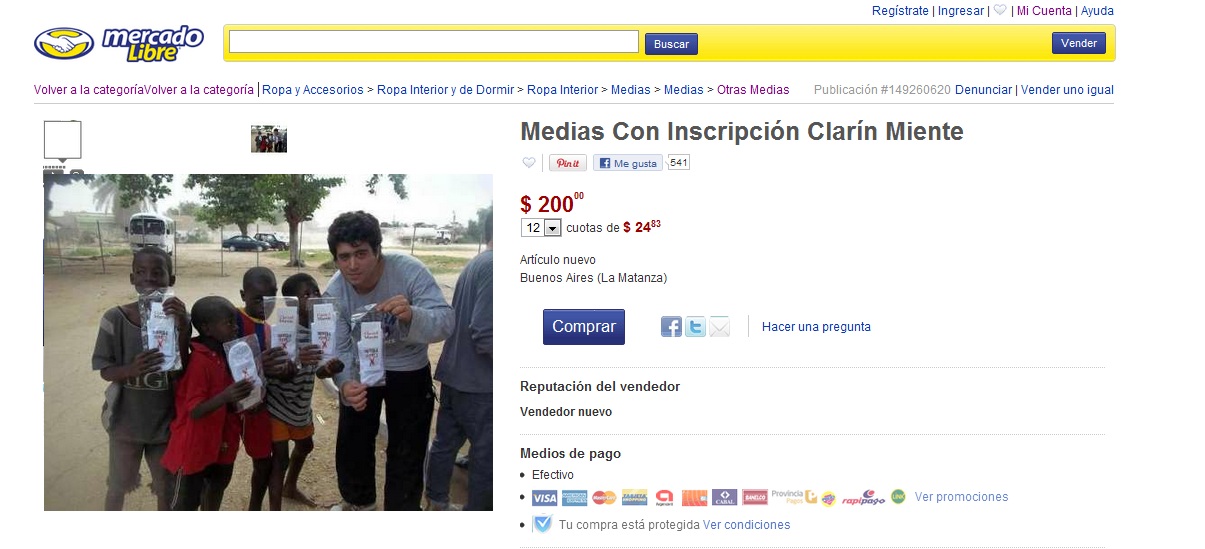Select the small product photo thumbnail

(x=269, y=139)
